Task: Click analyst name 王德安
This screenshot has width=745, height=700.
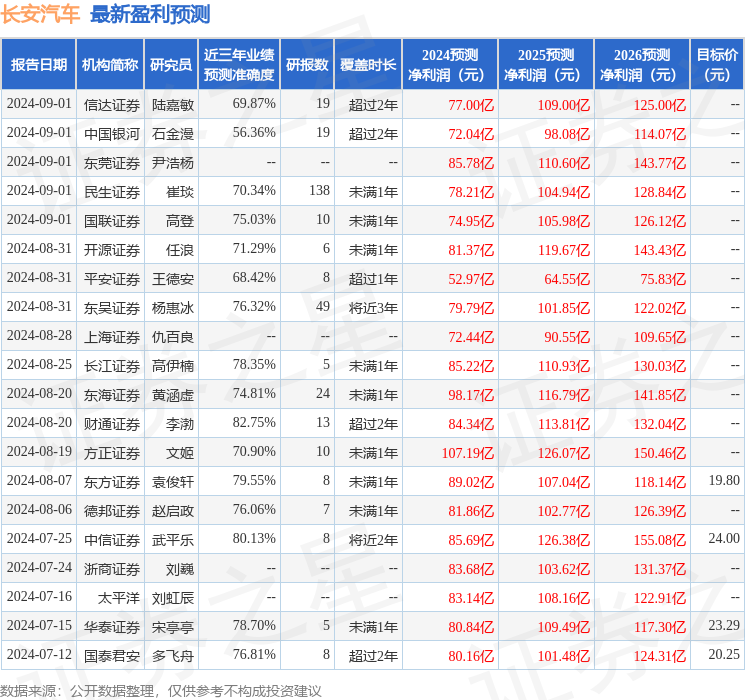Action: [172, 278]
